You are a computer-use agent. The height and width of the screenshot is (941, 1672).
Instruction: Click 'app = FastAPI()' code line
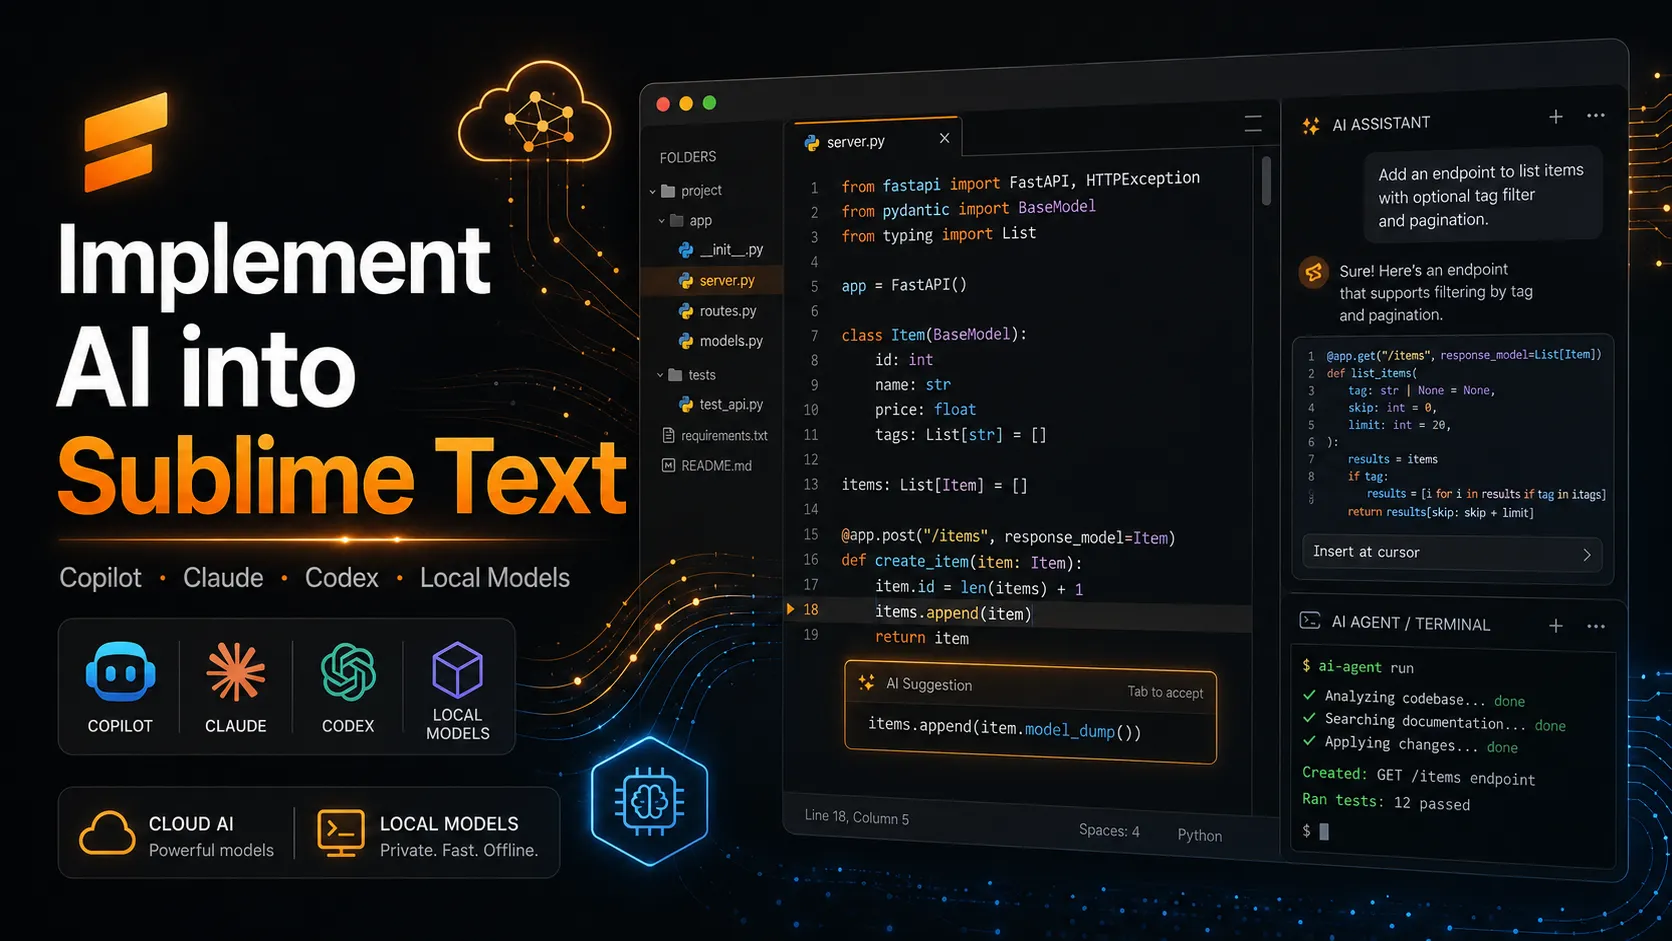tap(904, 285)
